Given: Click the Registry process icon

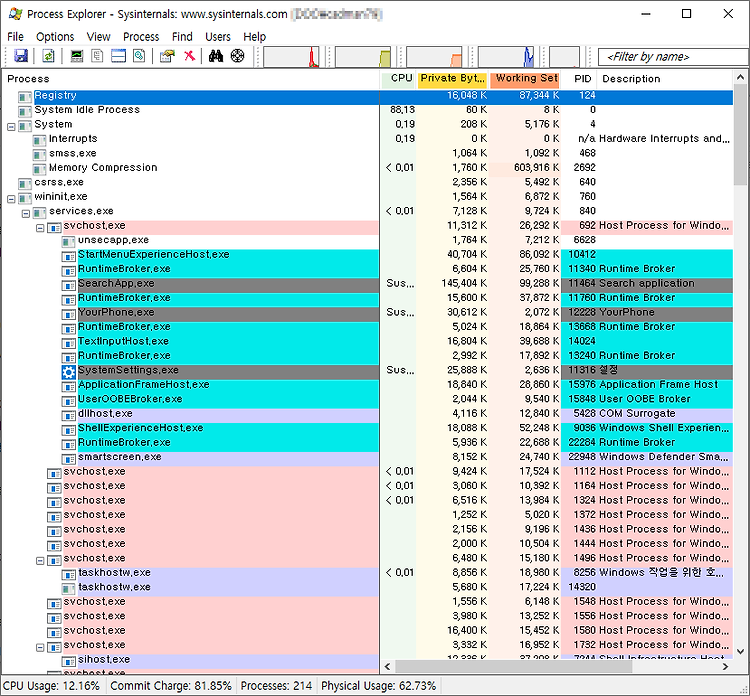Looking at the screenshot, I should point(25,97).
